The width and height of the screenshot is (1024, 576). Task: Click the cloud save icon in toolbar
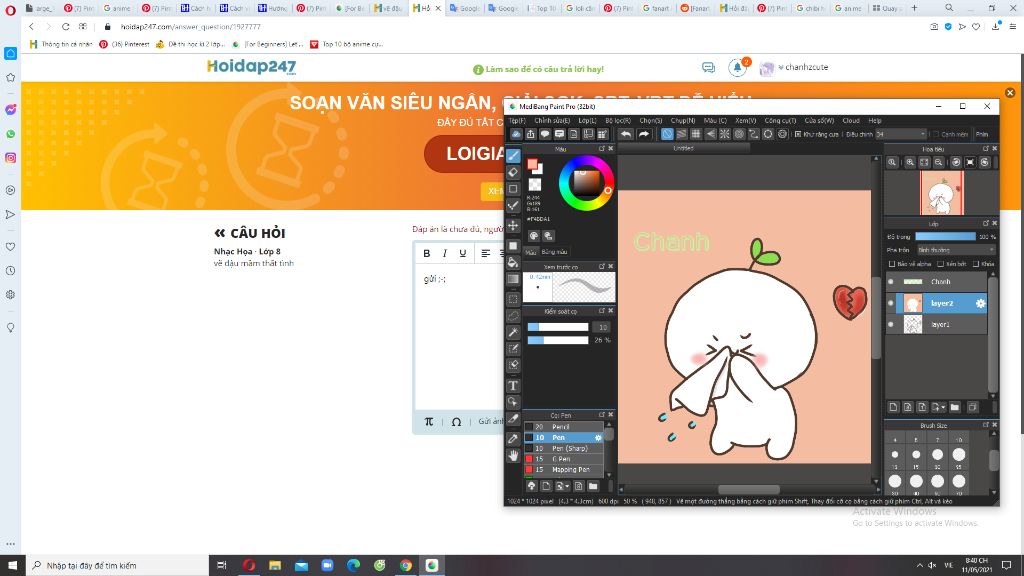pyautogui.click(x=517, y=134)
